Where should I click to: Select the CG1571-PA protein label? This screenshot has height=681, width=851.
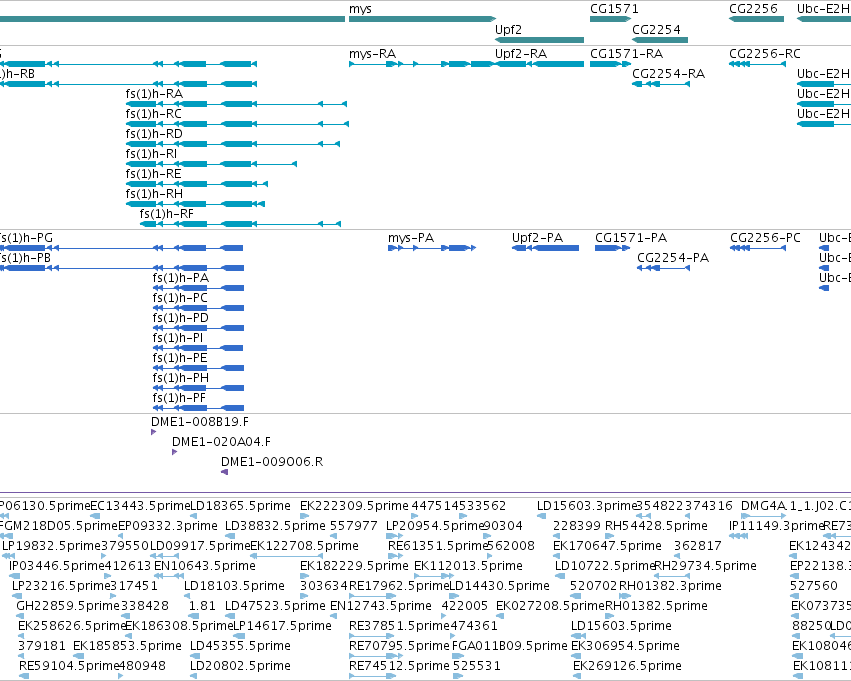(x=631, y=238)
